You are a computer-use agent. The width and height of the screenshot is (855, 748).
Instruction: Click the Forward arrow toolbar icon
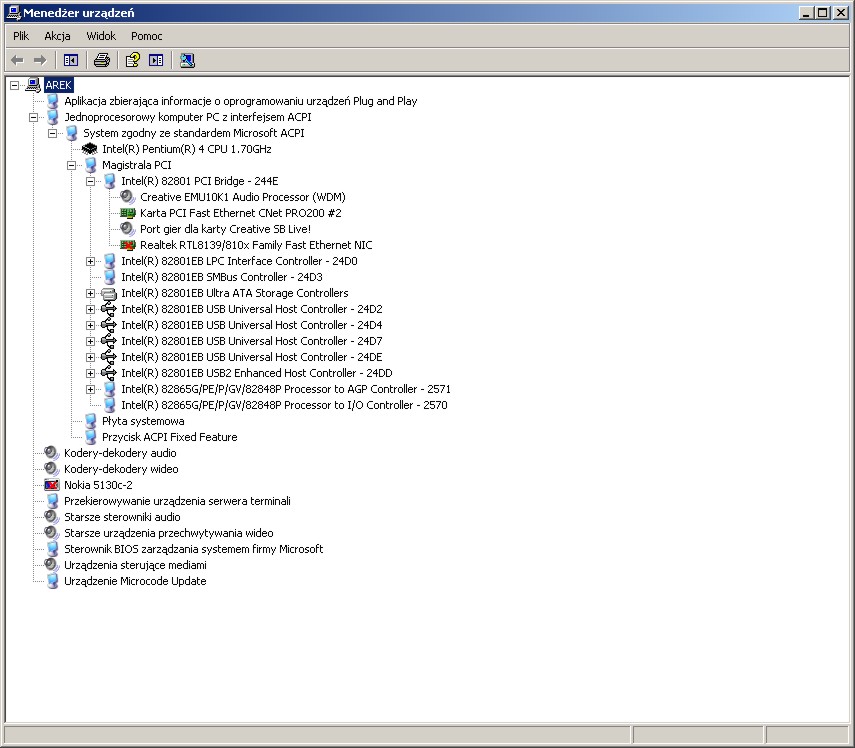click(x=40, y=60)
